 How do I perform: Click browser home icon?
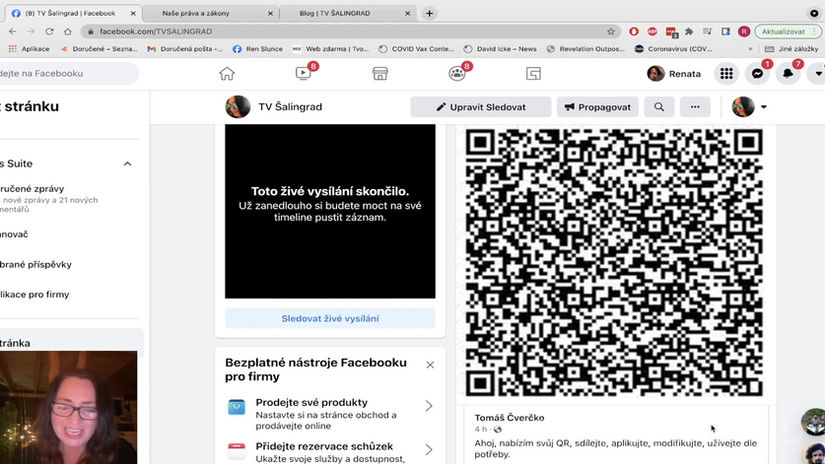coord(68,32)
